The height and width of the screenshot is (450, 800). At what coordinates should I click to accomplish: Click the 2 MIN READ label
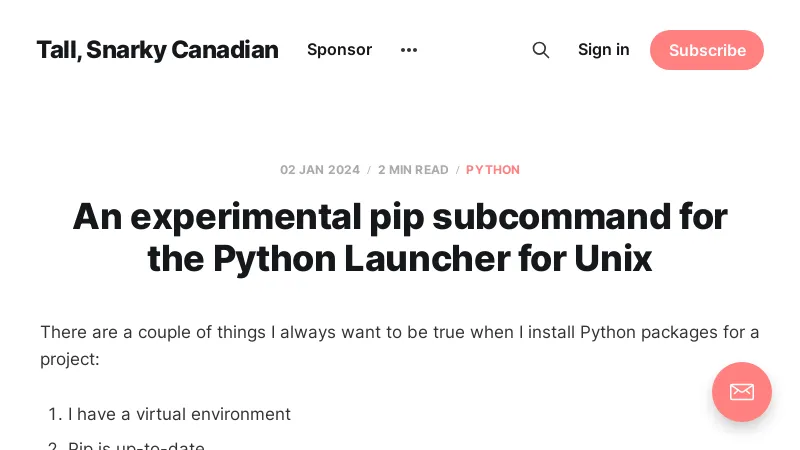point(413,170)
